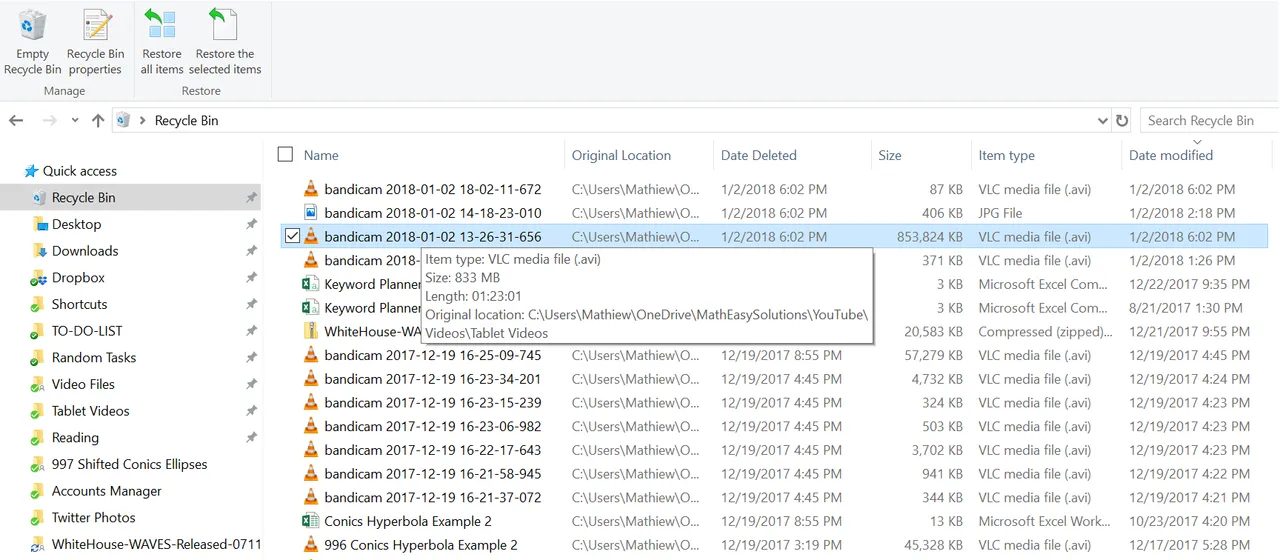Open TO-DO-LIST folder in sidebar
The width and height of the screenshot is (1280, 560).
click(86, 331)
